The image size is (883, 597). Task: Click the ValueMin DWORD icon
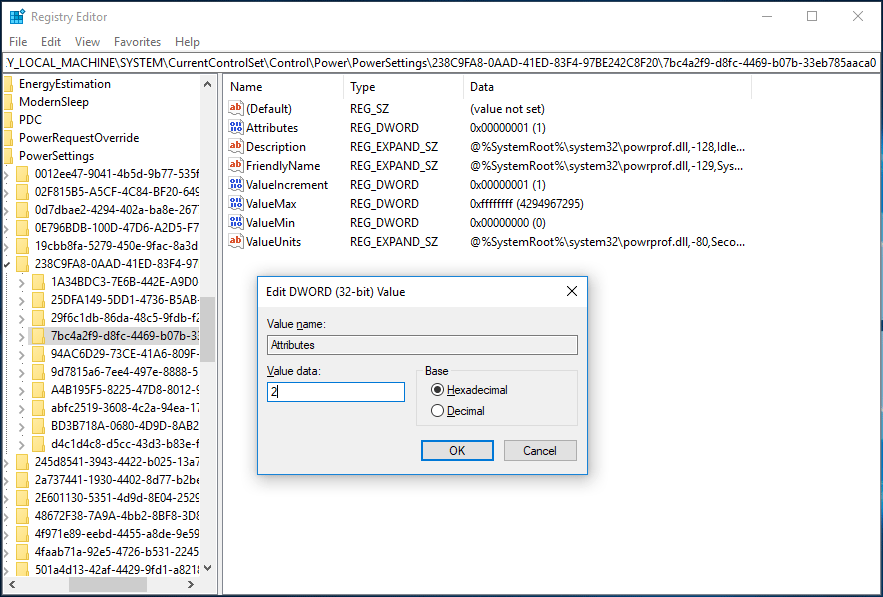tap(236, 222)
